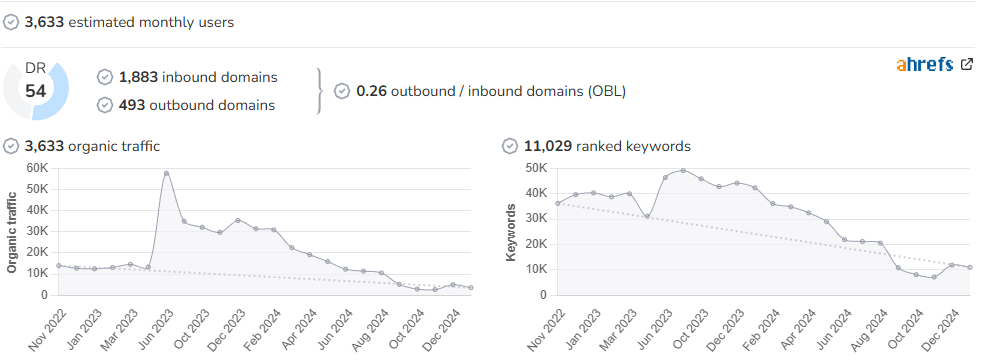983x361 pixels.
Task: Click the Nov 2022 first point on keywords chart
Action: pos(557,203)
